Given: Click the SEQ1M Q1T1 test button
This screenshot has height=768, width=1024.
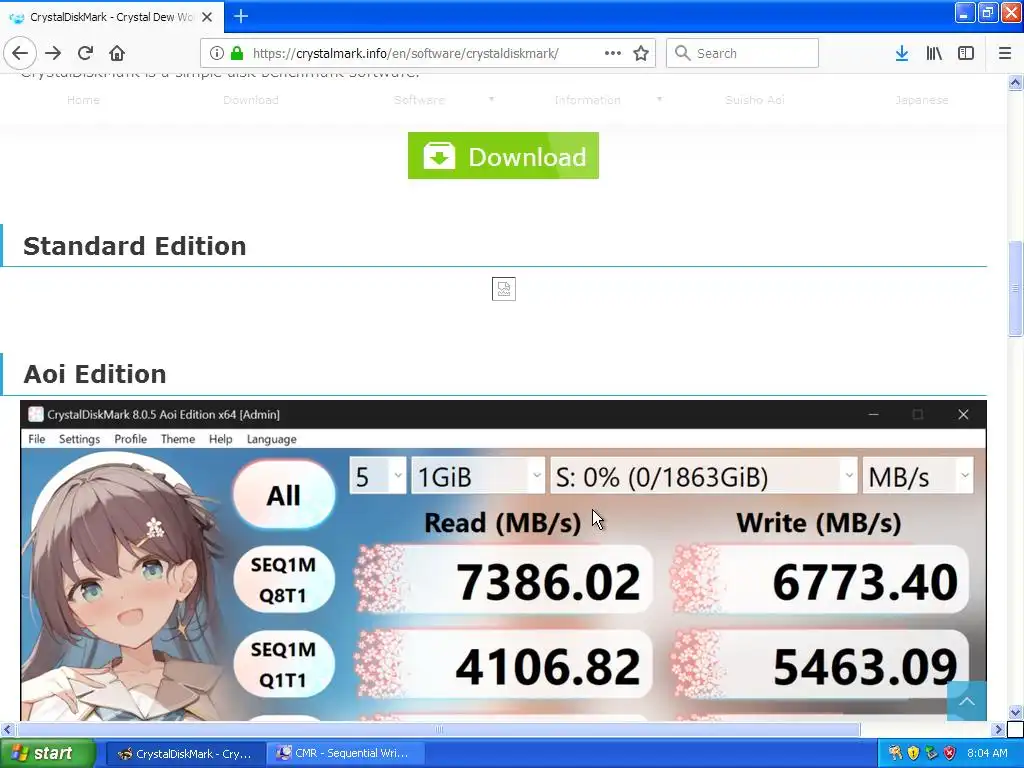Looking at the screenshot, I should pyautogui.click(x=283, y=665).
